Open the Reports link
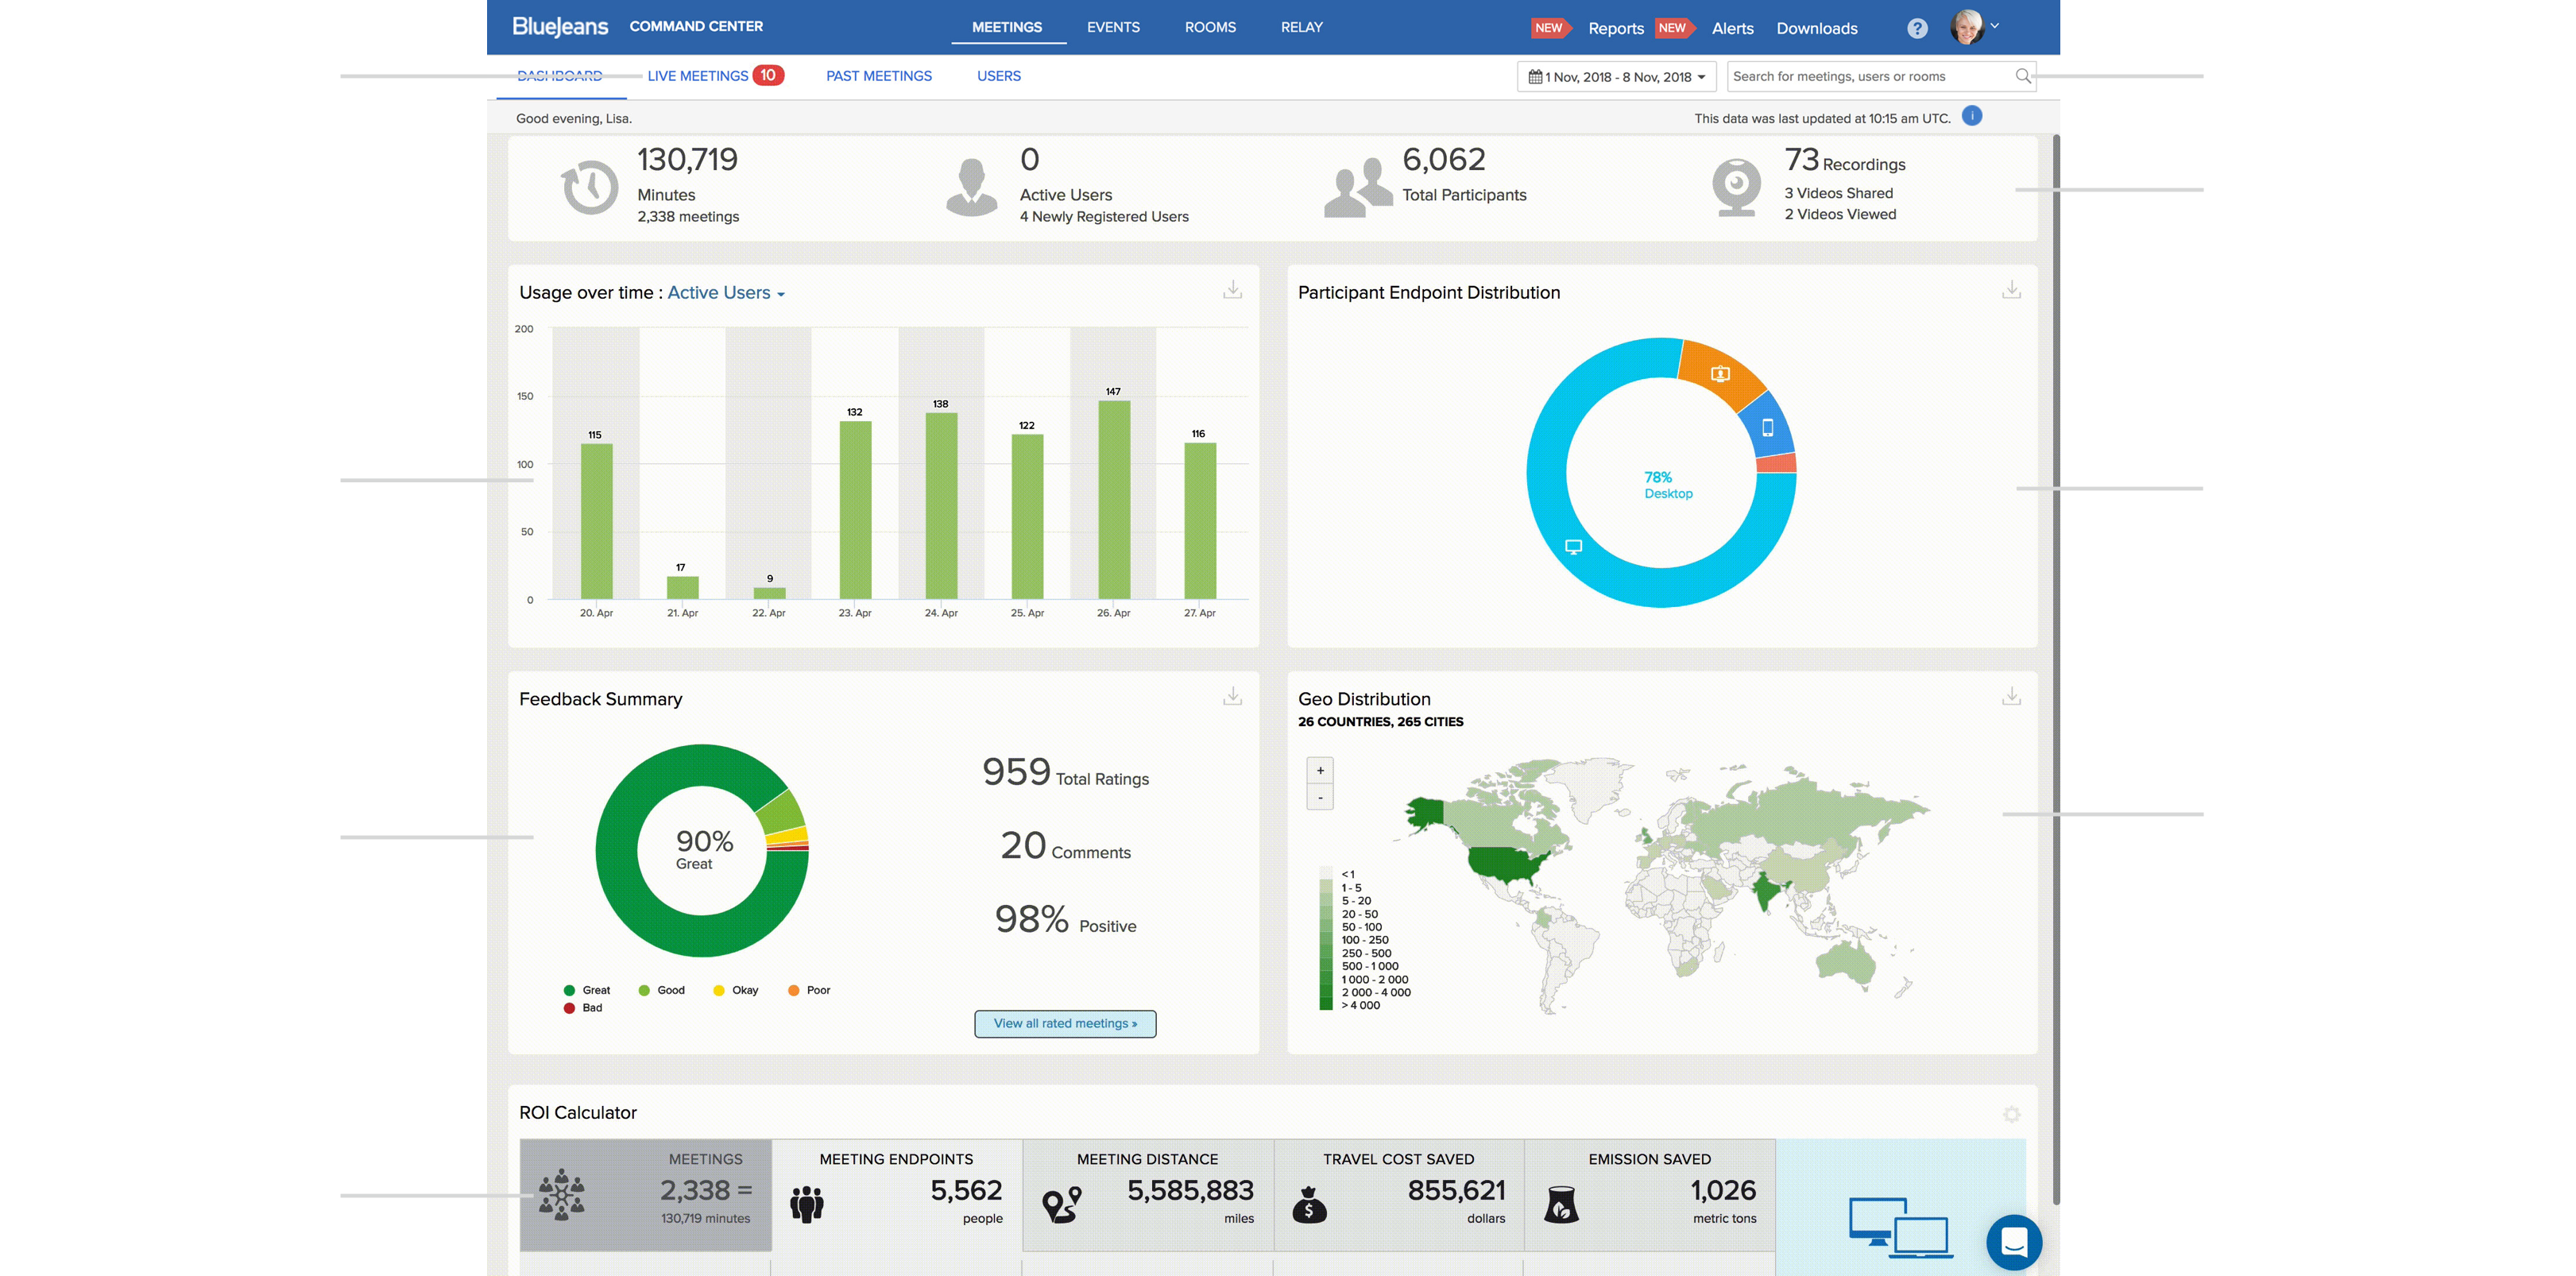The image size is (2576, 1276). click(x=1616, y=28)
